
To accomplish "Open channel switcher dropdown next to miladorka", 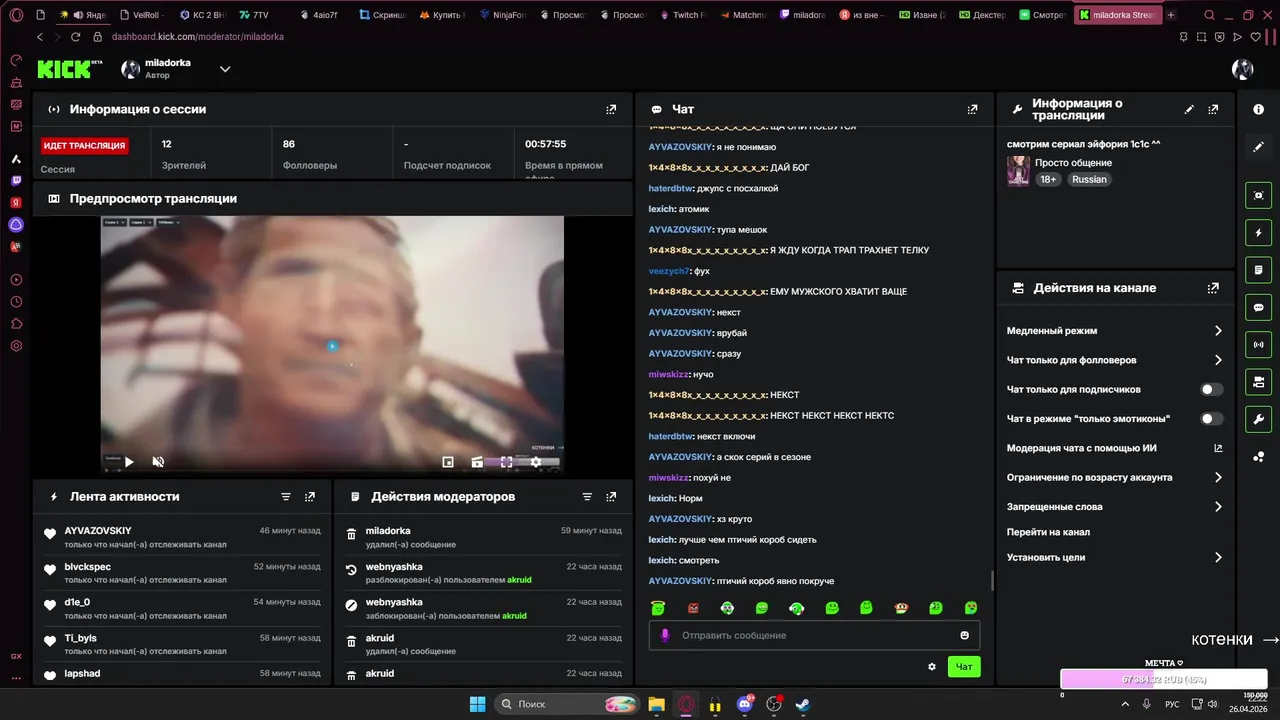I will pyautogui.click(x=225, y=69).
